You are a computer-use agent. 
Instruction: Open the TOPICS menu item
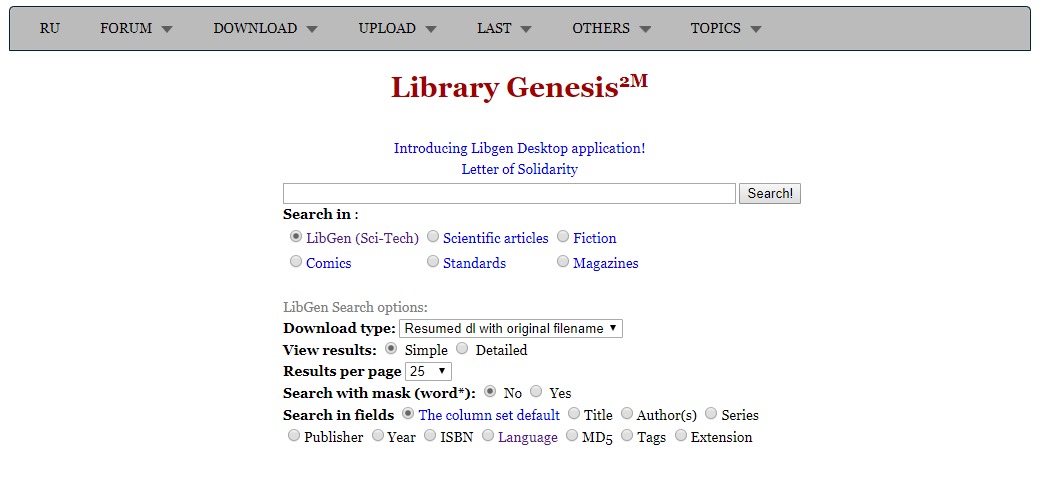(x=716, y=29)
